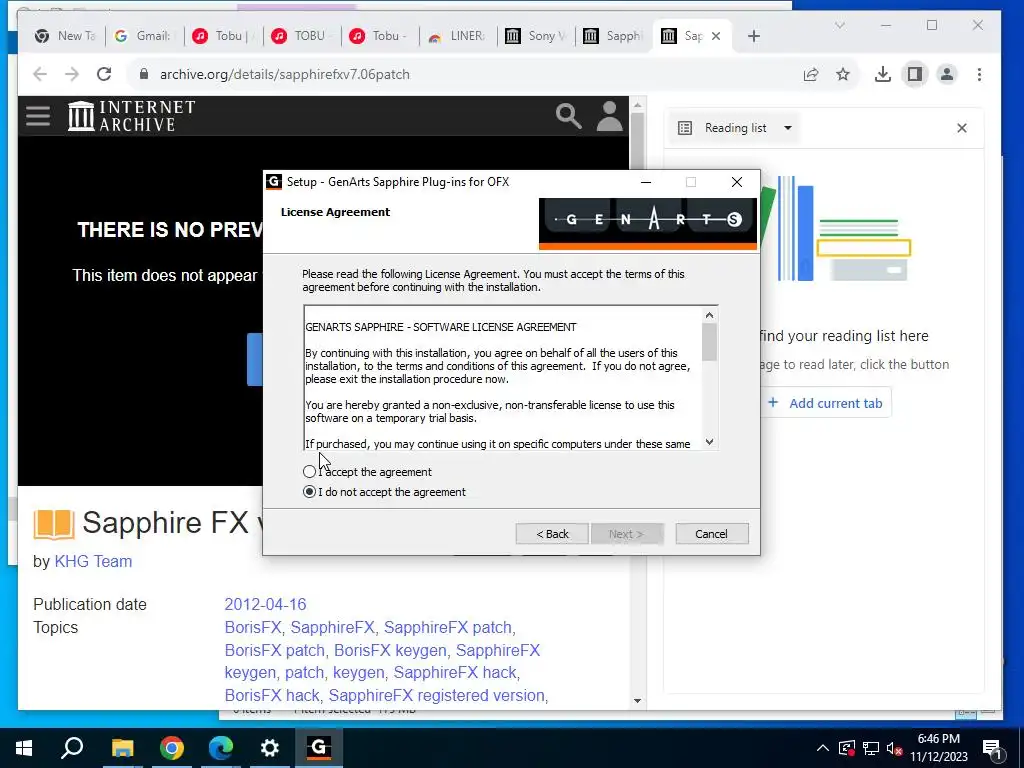This screenshot has height=768, width=1024.
Task: Click the muted volume tray icon
Action: click(894, 748)
